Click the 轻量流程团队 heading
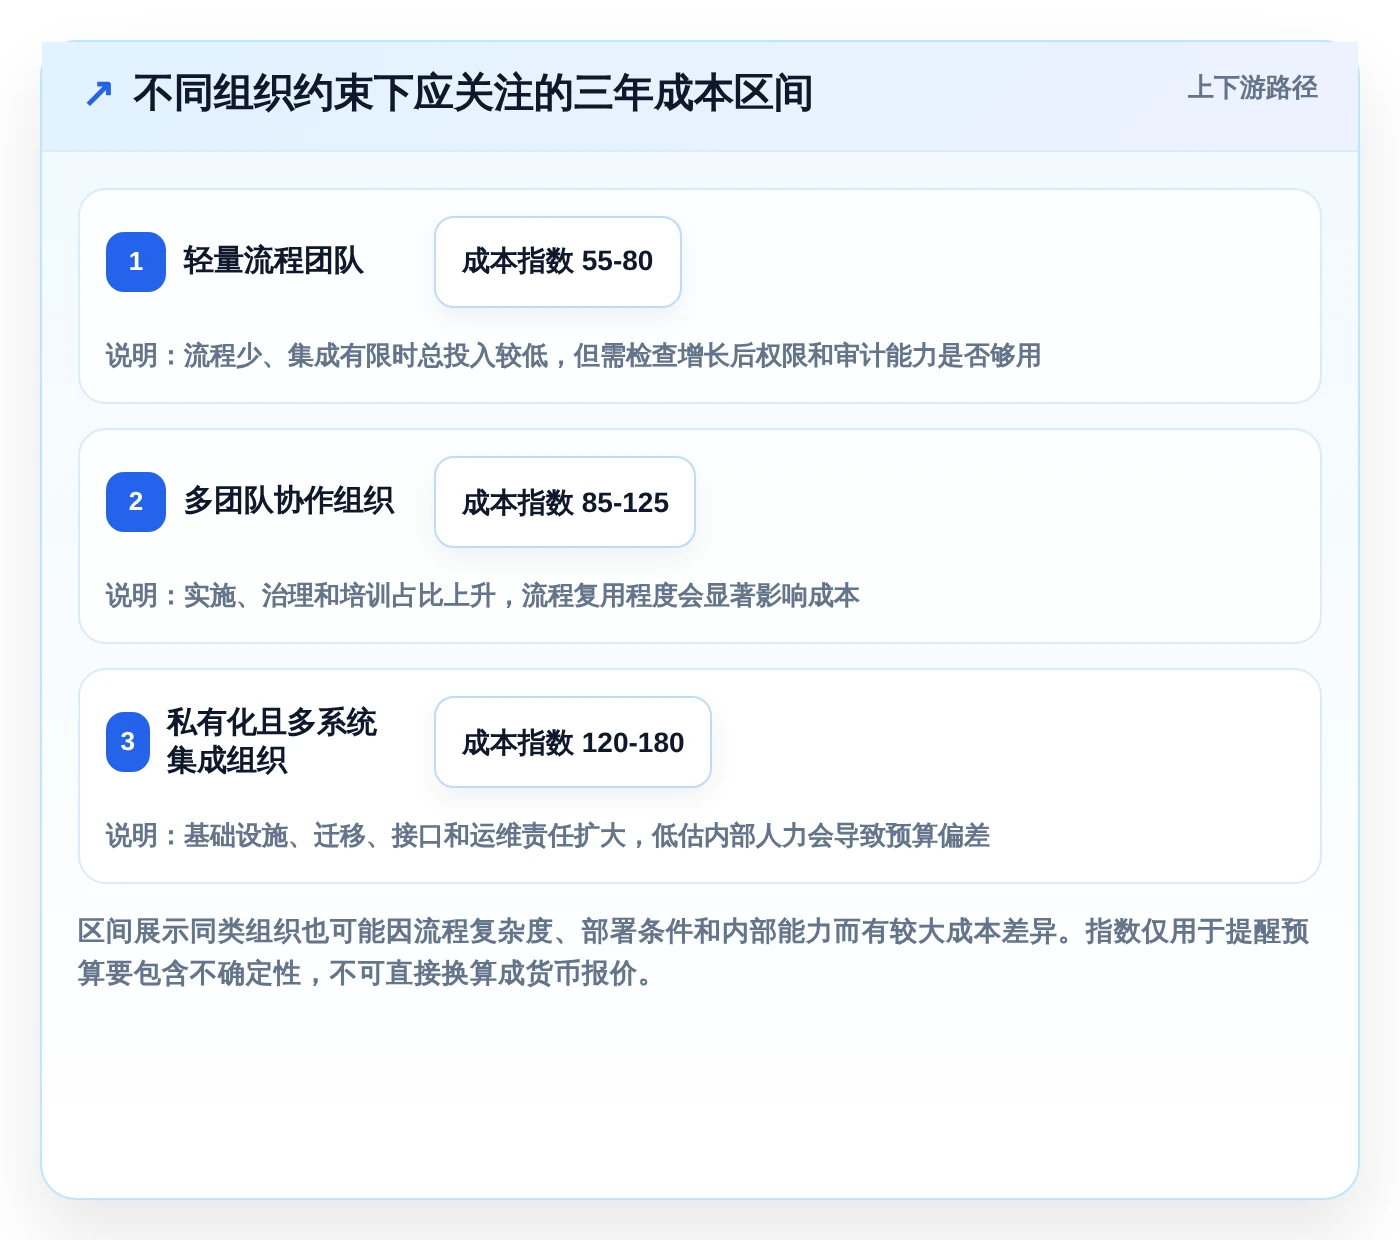The width and height of the screenshot is (1400, 1240). [273, 261]
